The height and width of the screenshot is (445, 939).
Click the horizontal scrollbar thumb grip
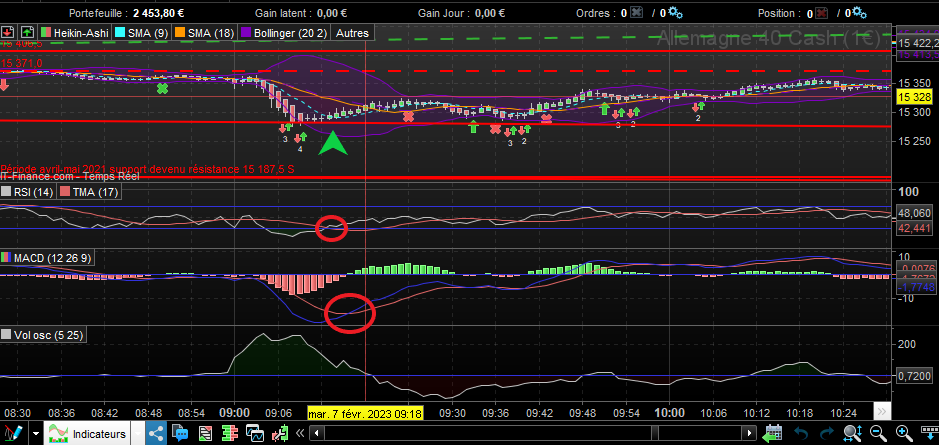[x=655, y=433]
